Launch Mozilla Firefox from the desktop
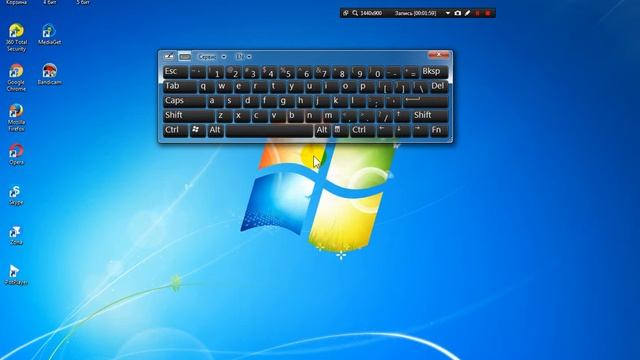Viewport: 640px width, 360px height. 16,117
